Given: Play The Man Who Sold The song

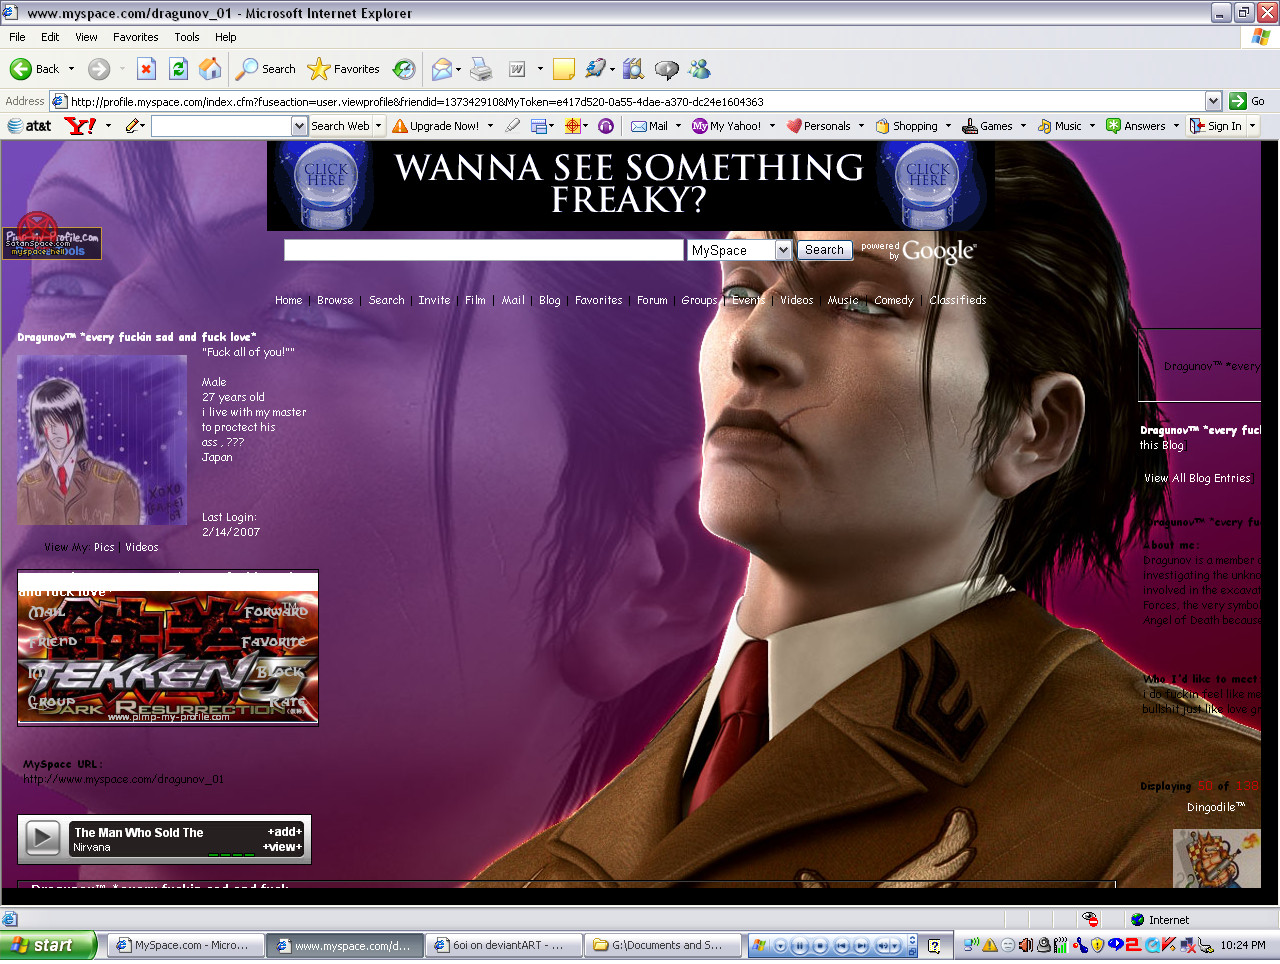Looking at the screenshot, I should (42, 837).
